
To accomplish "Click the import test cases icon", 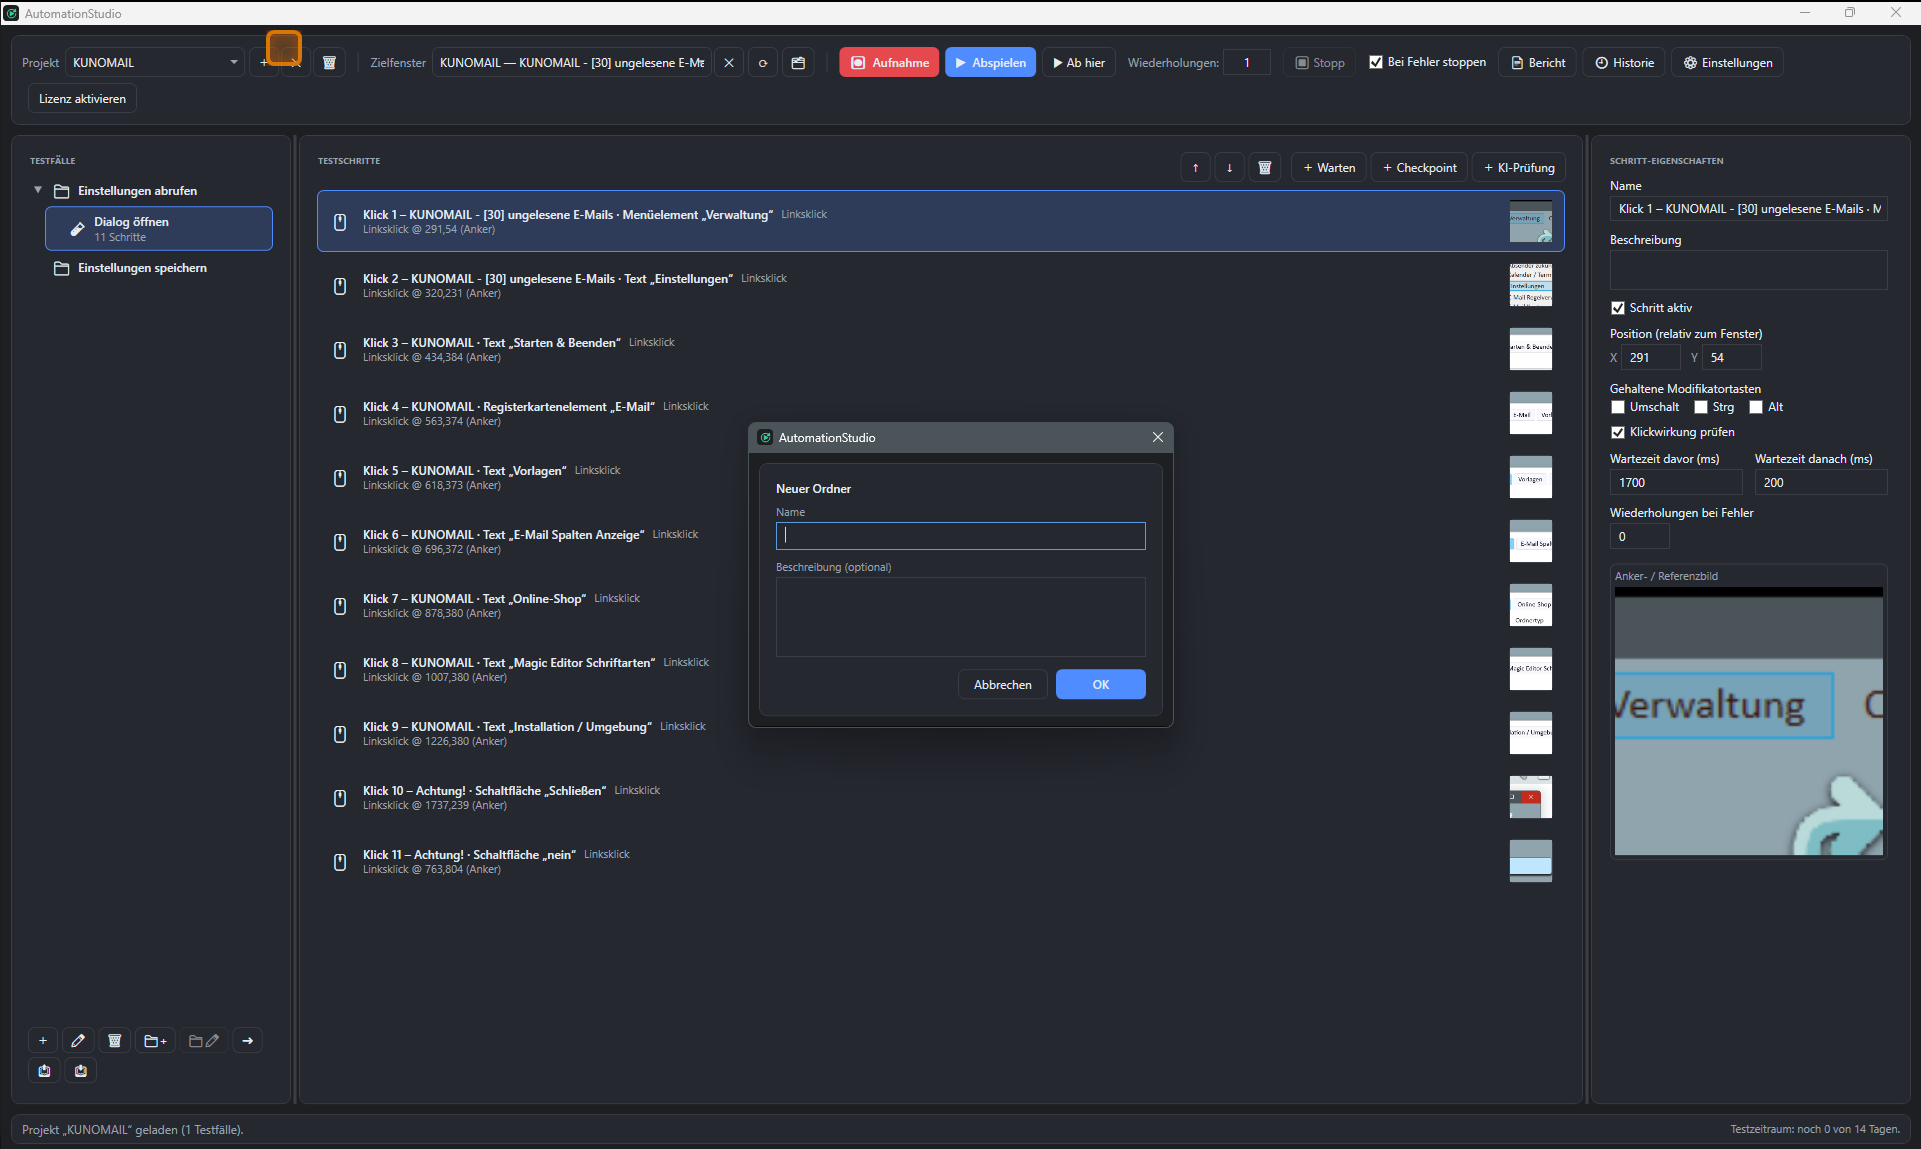I will (81, 1071).
